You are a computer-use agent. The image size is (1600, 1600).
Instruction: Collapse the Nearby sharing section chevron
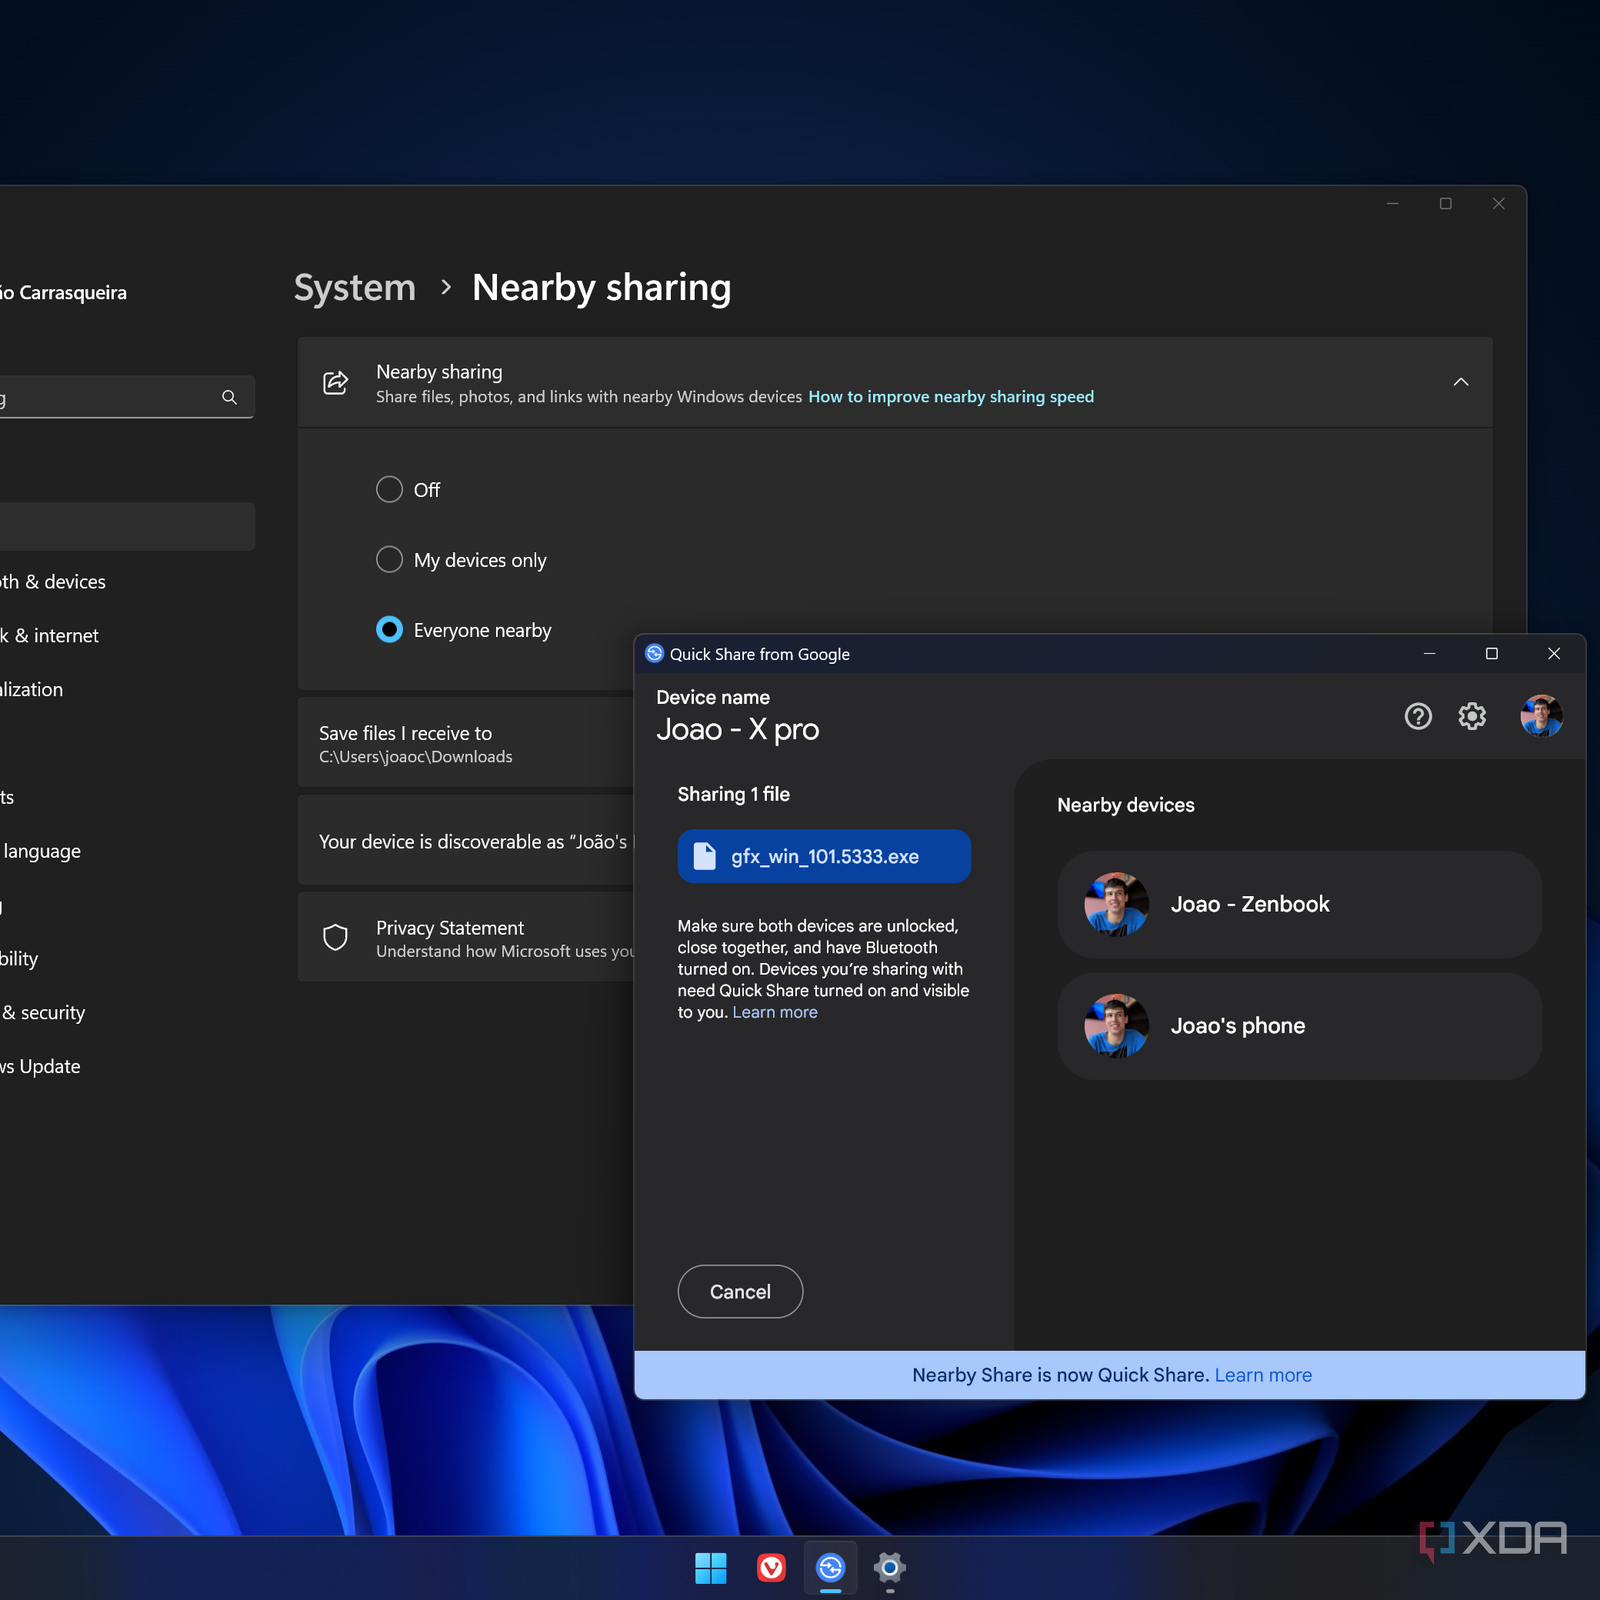tap(1460, 382)
